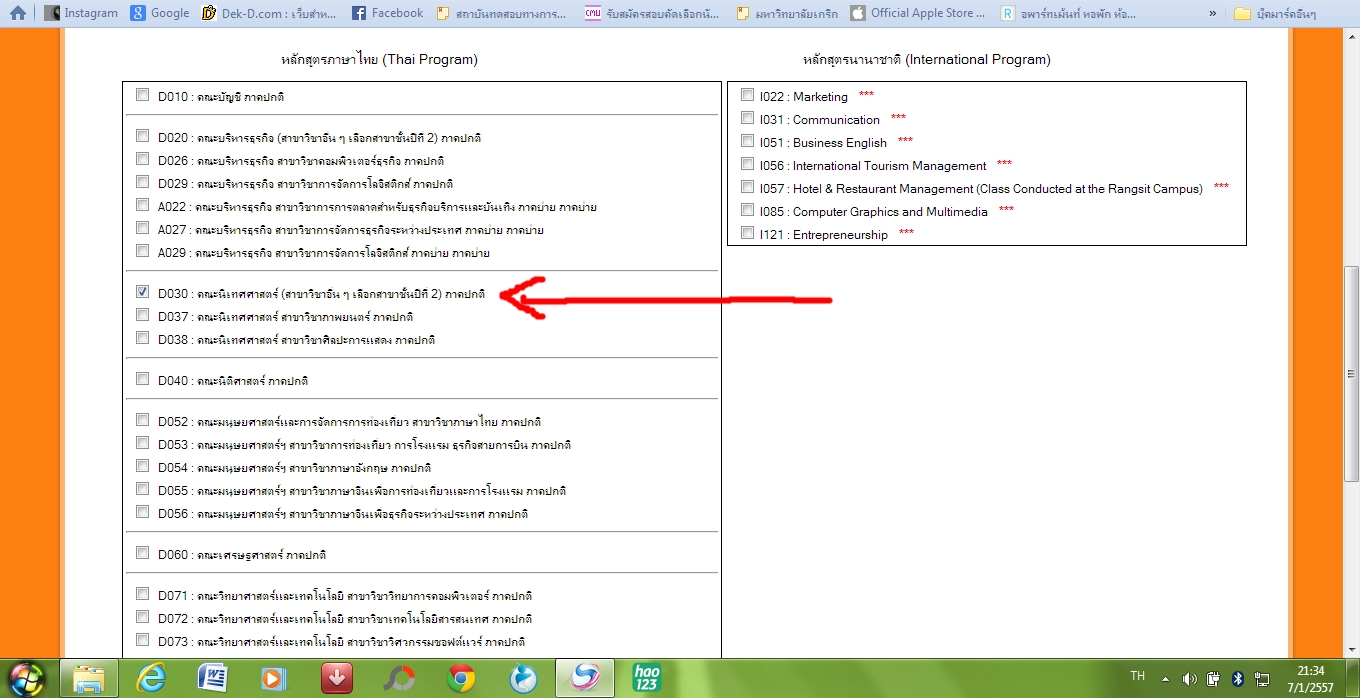Viewport: 1360px width, 698px height.
Task: Open the media player taskbar icon
Action: (x=272, y=678)
